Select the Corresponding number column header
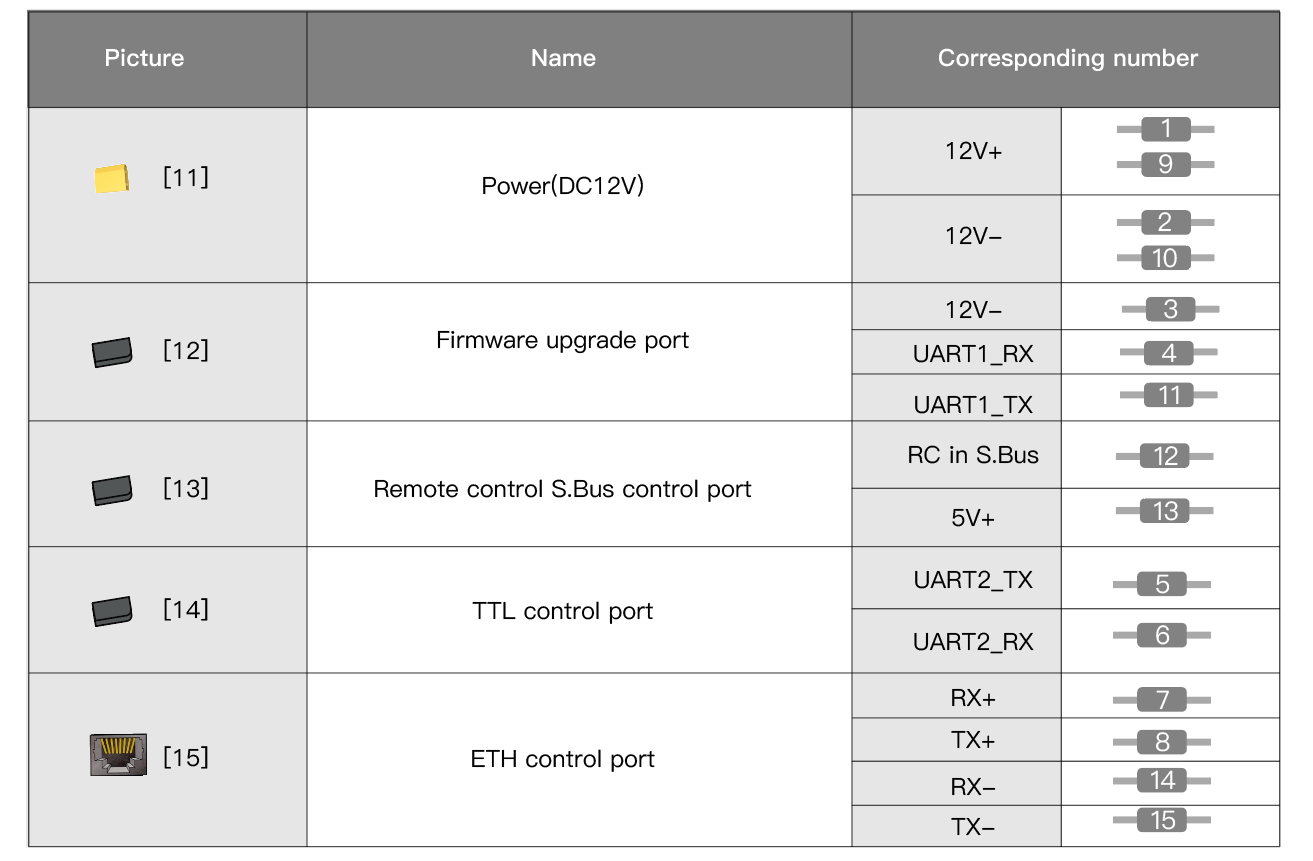This screenshot has height=861, width=1313. click(x=1067, y=58)
